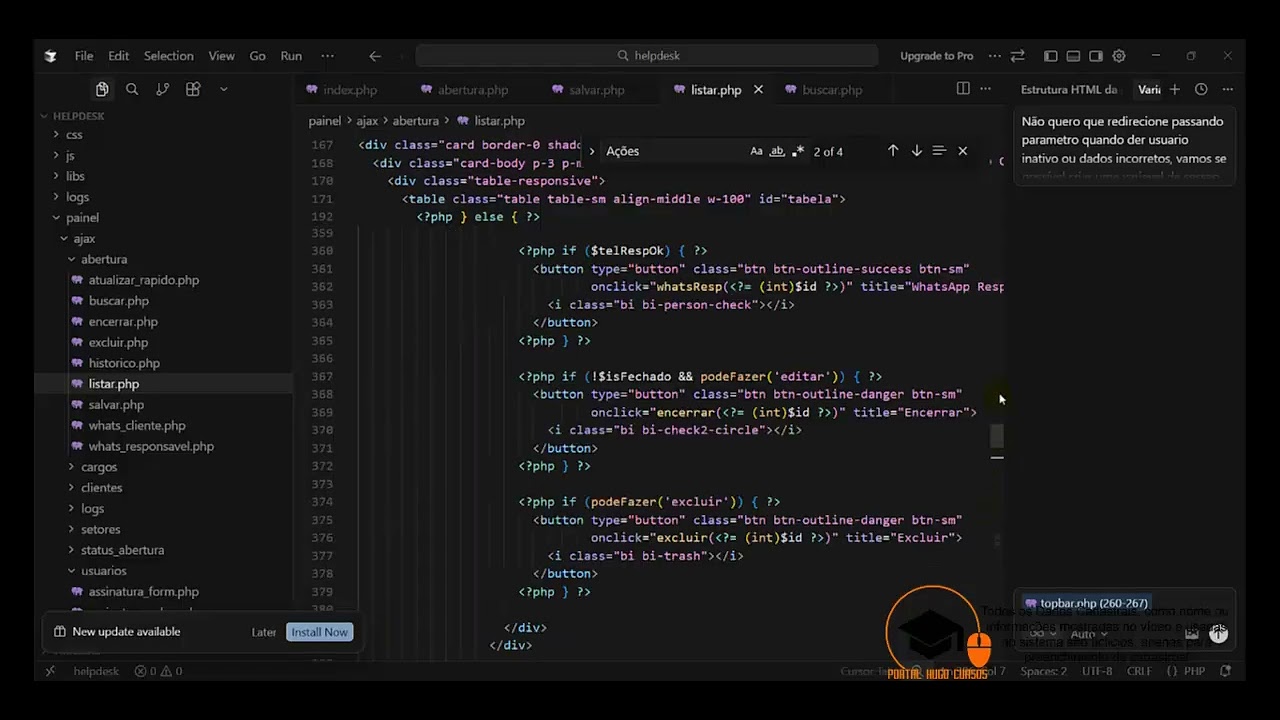Go to next find match

916,151
